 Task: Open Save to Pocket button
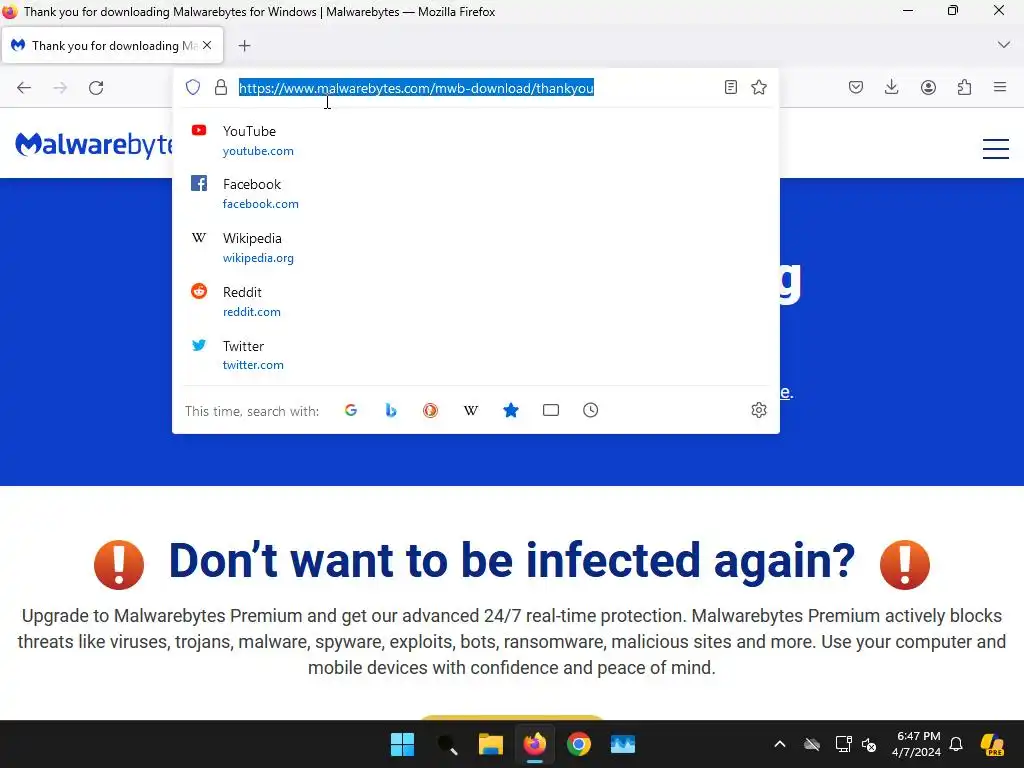click(856, 88)
